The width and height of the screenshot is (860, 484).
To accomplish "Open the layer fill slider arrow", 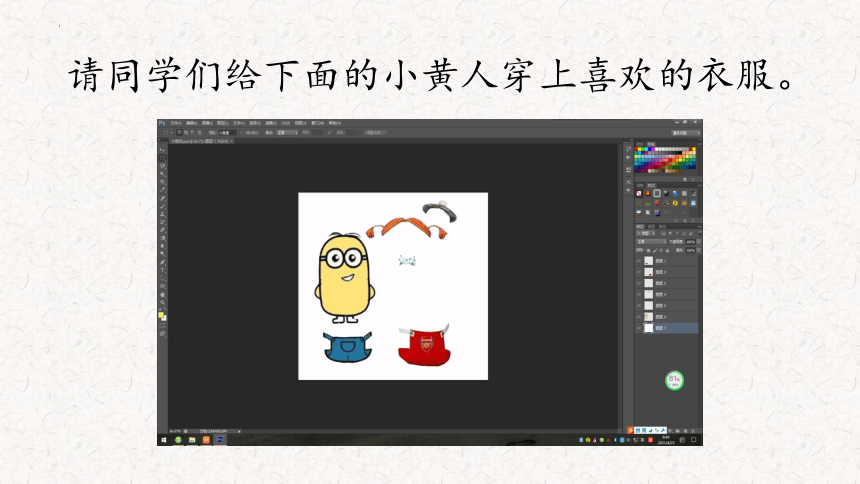I will coord(699,250).
